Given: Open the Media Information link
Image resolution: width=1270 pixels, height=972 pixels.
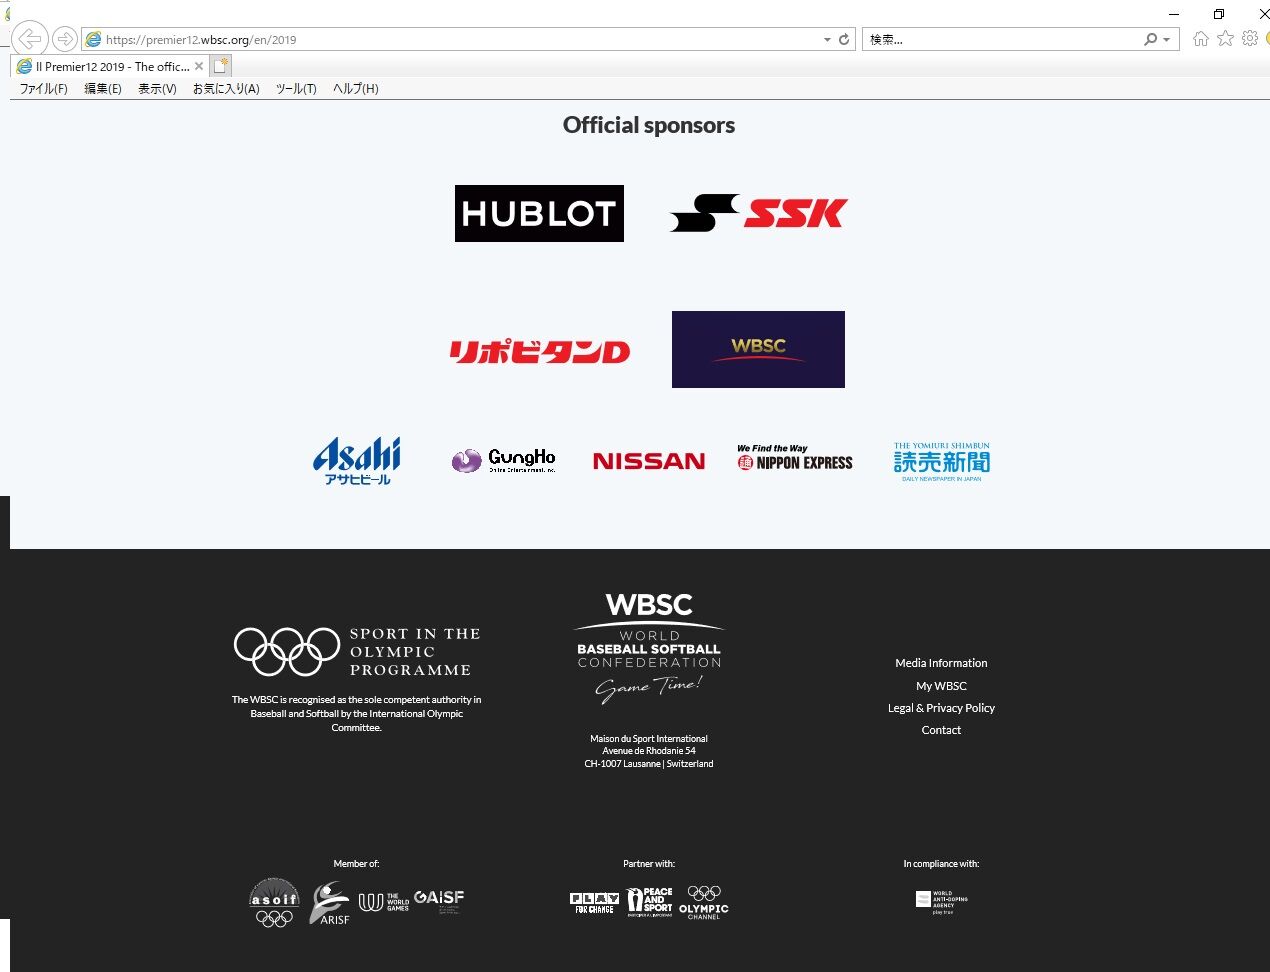Looking at the screenshot, I should pos(941,663).
